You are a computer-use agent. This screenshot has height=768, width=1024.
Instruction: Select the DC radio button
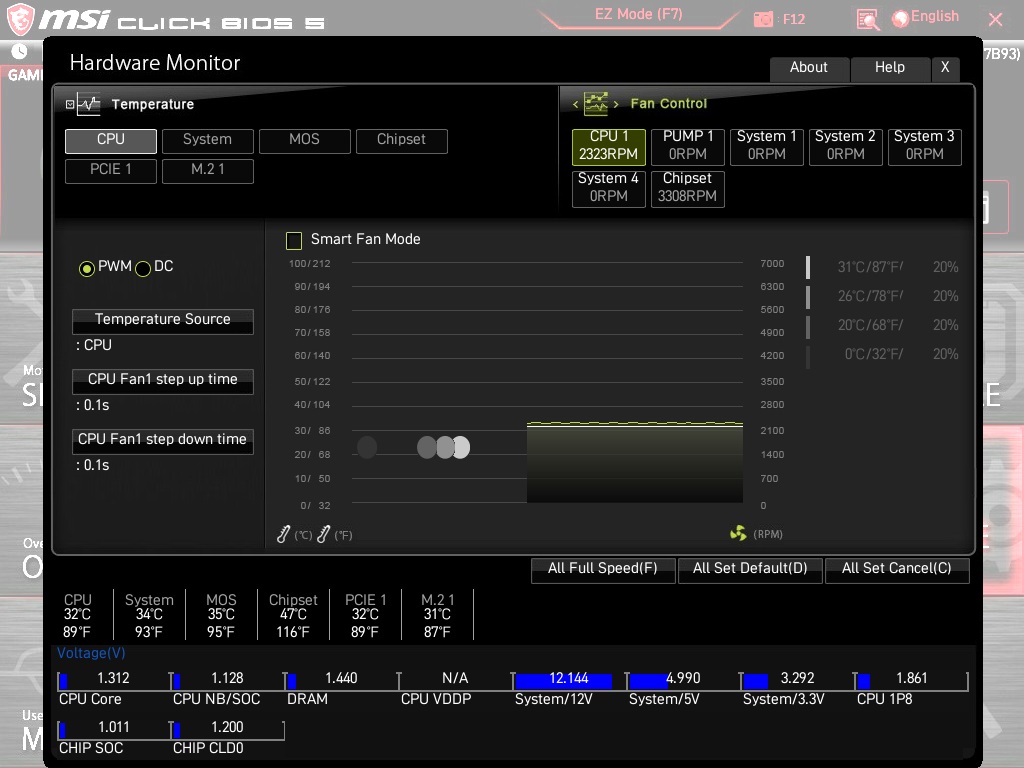point(143,268)
